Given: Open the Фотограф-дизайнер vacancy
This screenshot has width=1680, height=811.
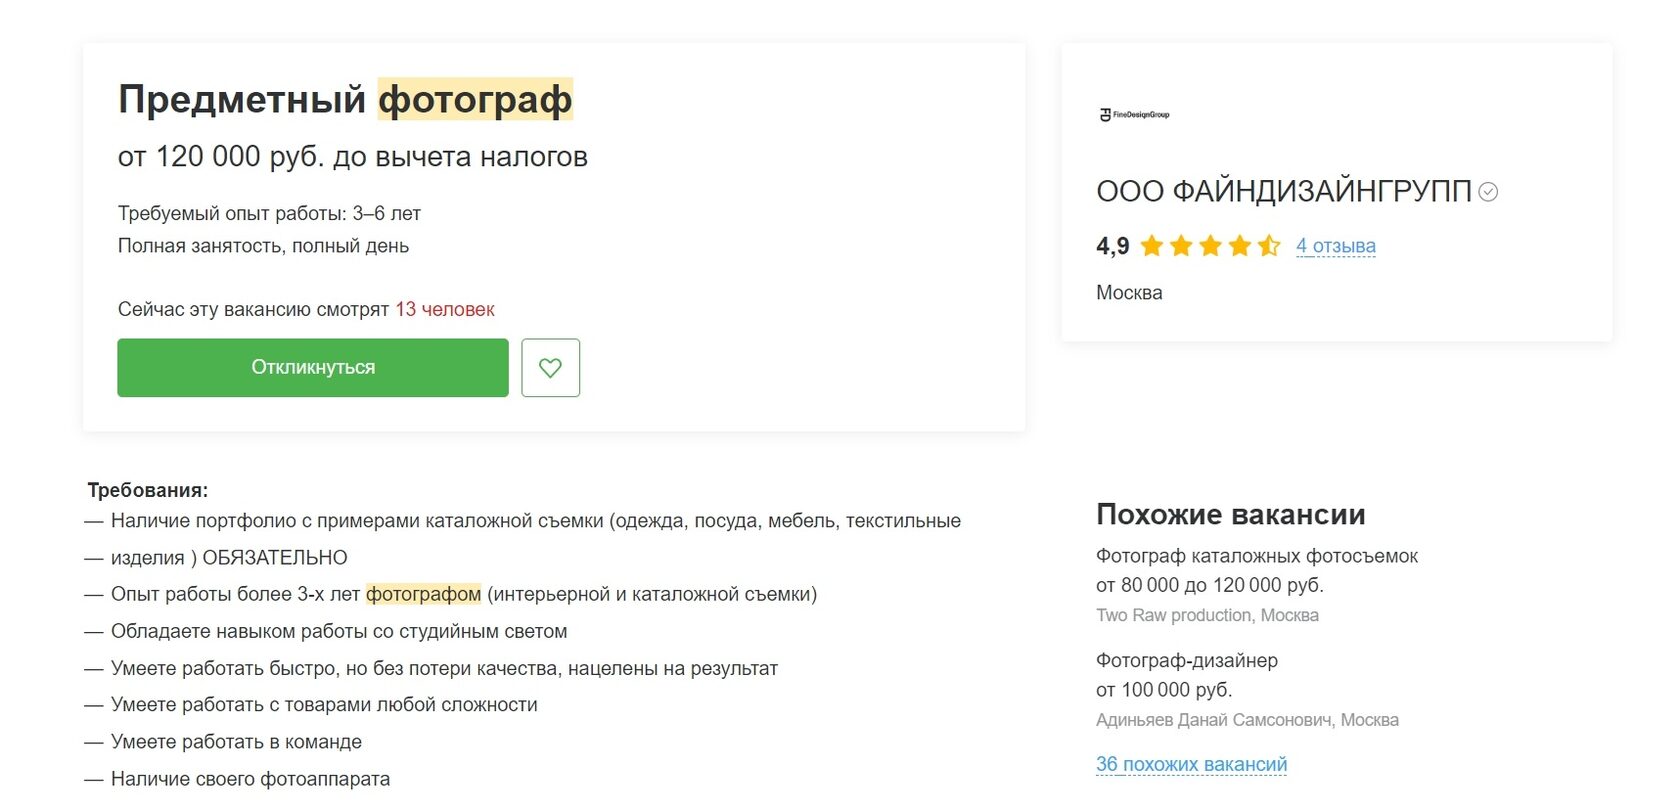Looking at the screenshot, I should tap(1186, 661).
